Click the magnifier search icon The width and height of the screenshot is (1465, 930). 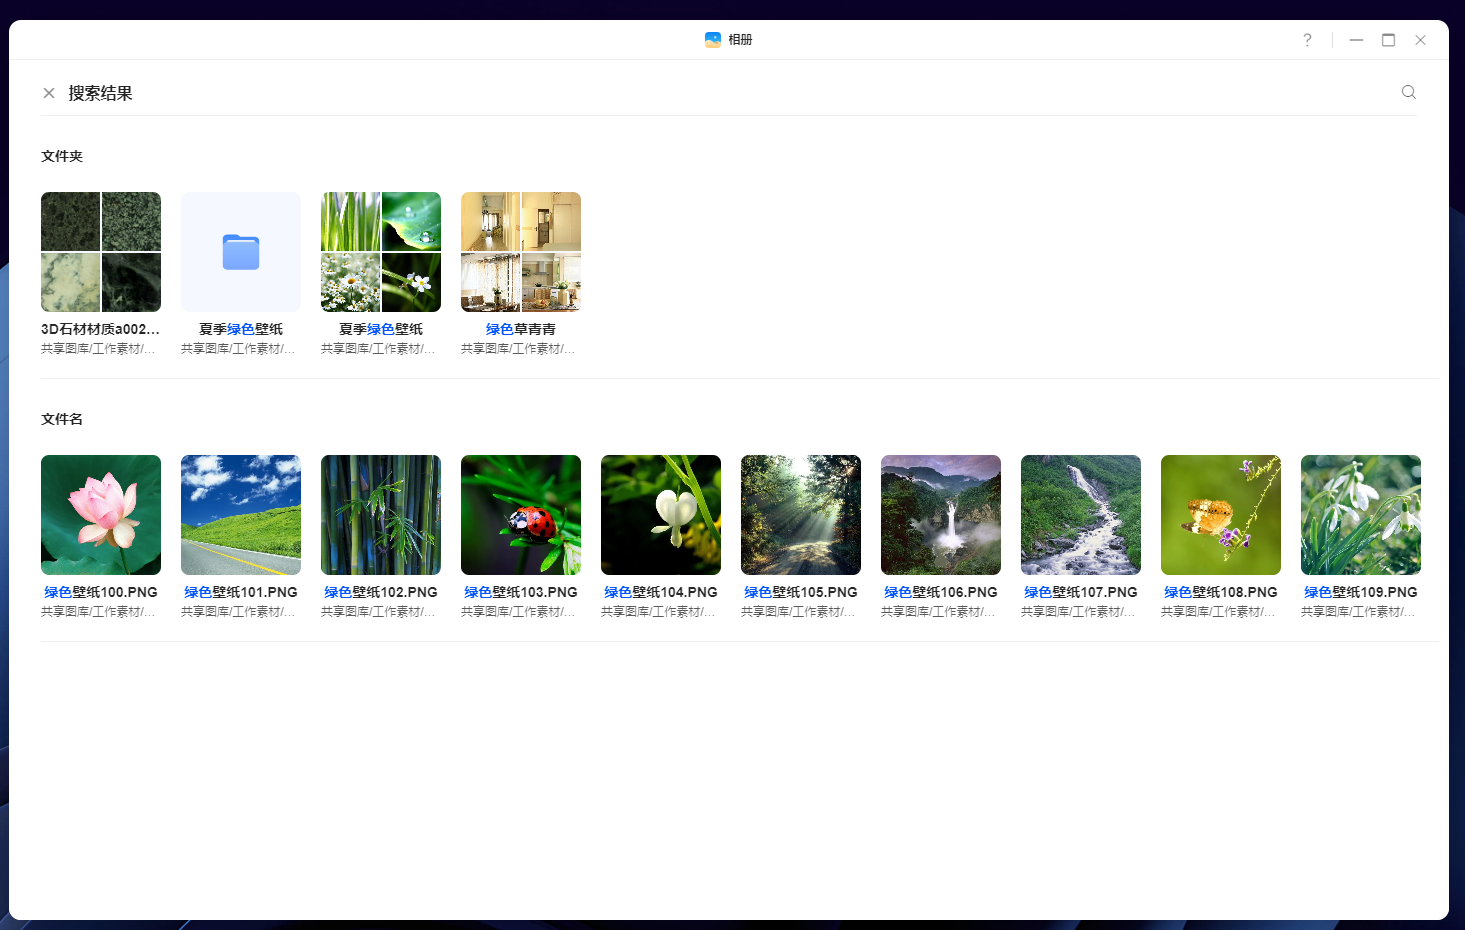pos(1409,92)
